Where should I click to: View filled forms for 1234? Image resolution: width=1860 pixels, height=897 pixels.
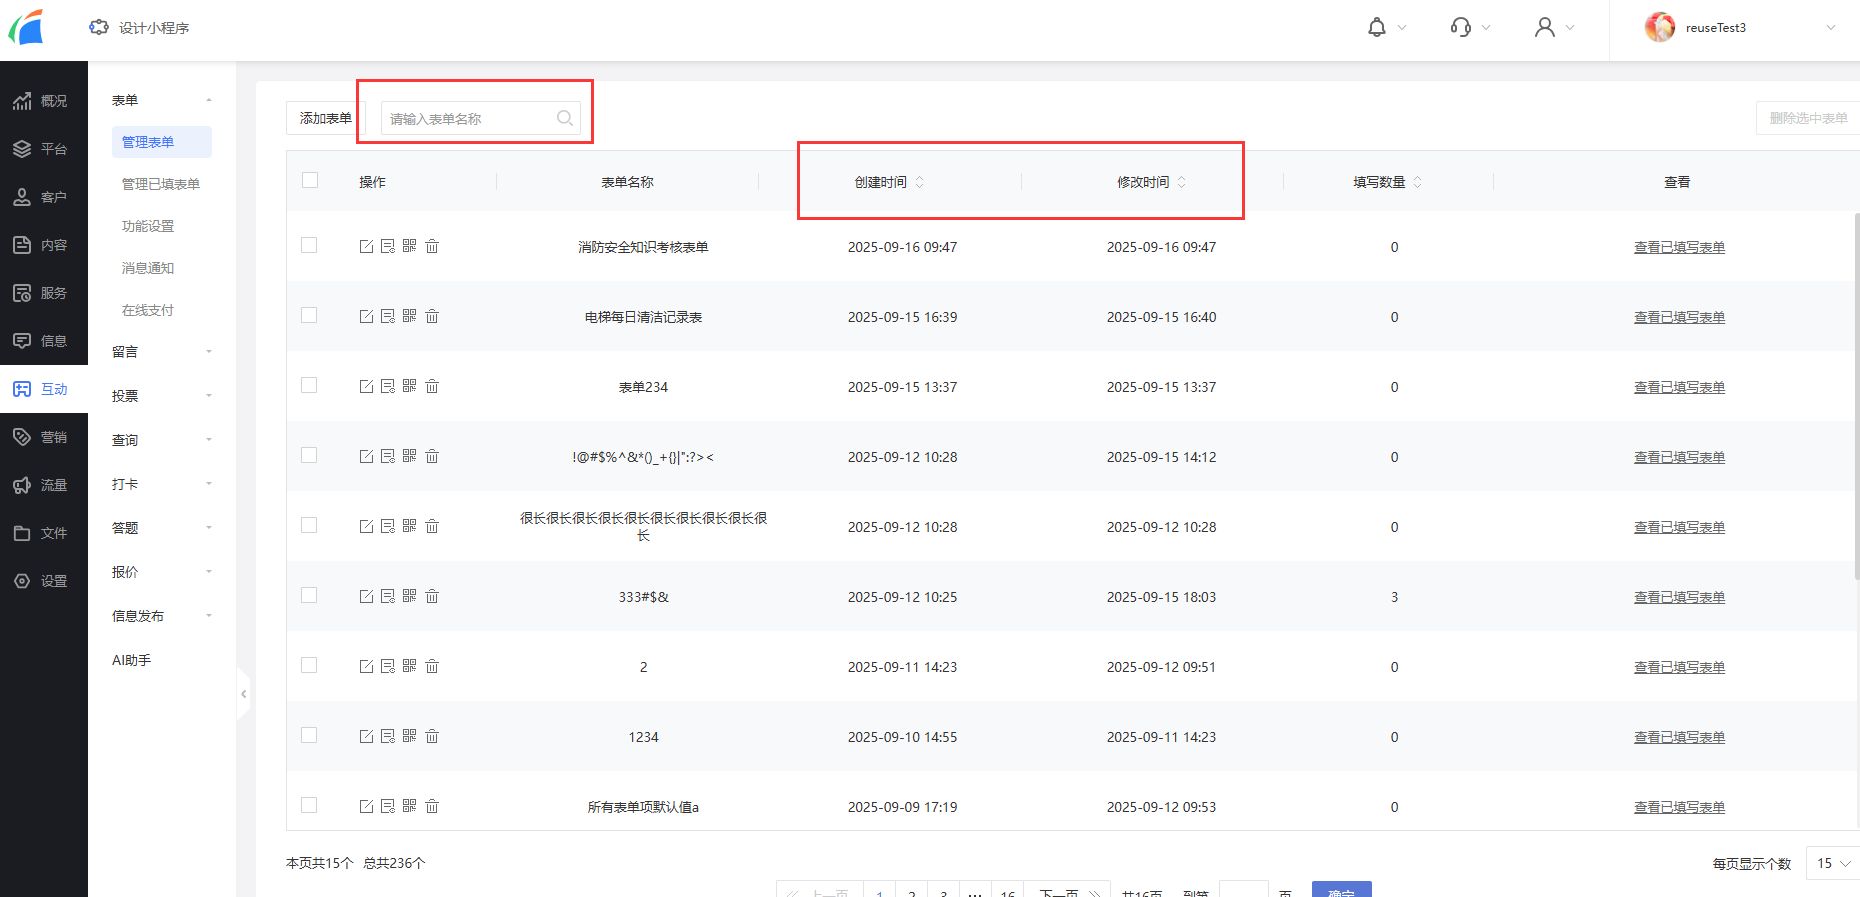coord(1679,737)
